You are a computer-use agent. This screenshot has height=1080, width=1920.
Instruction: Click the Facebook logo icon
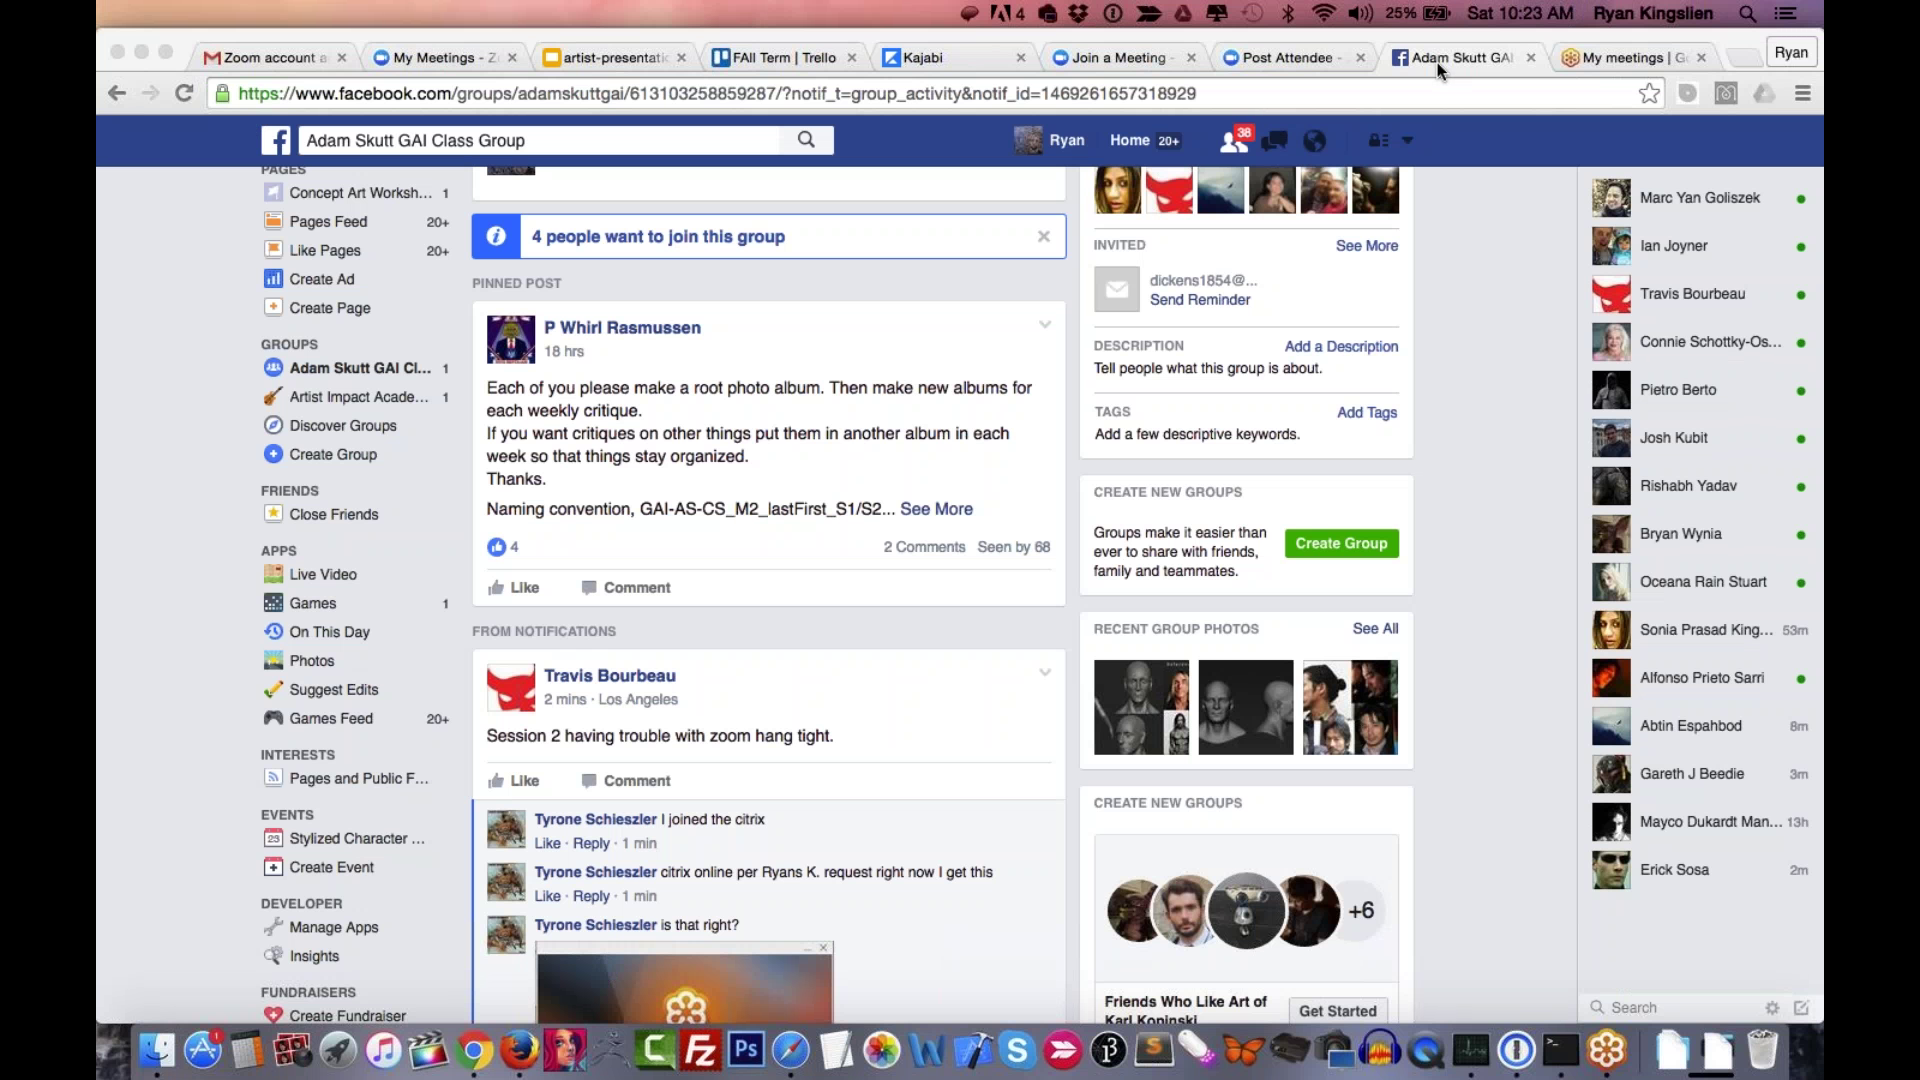(x=276, y=140)
